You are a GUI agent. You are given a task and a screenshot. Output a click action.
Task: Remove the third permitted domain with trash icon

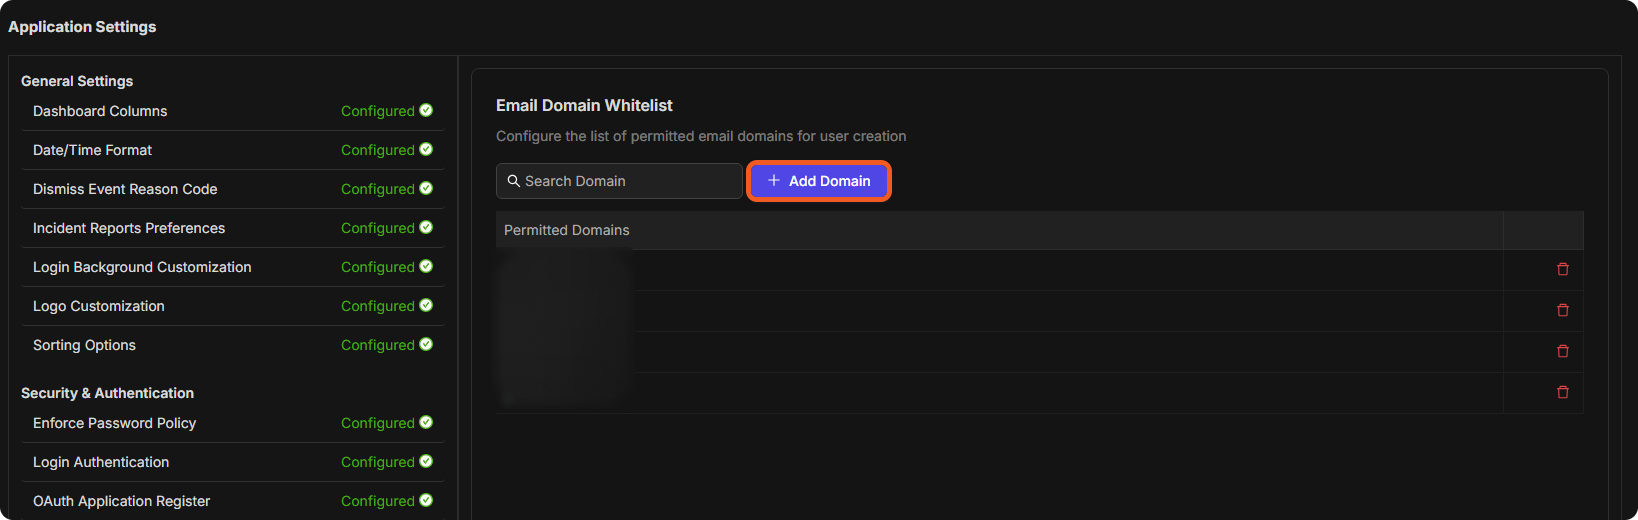coord(1563,351)
